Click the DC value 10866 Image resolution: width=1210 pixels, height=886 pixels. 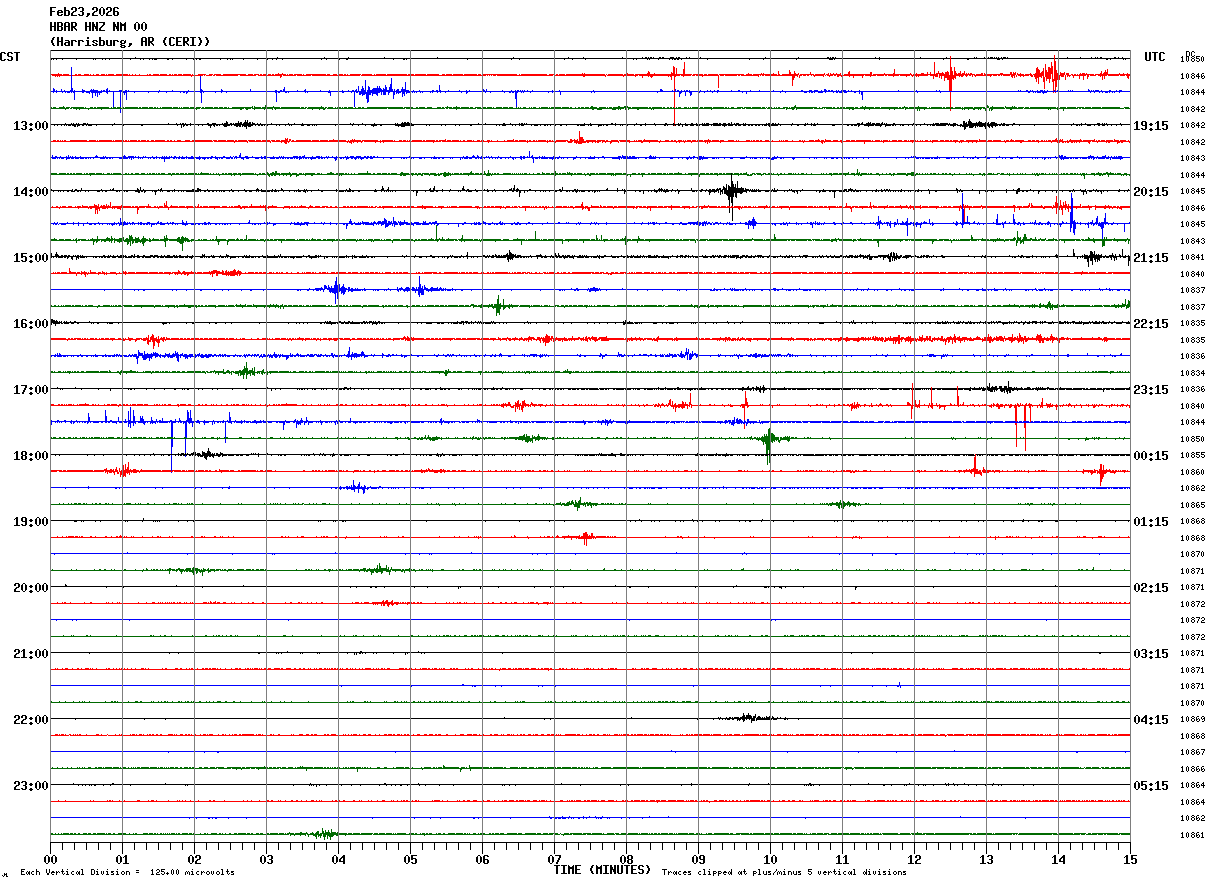[1192, 769]
